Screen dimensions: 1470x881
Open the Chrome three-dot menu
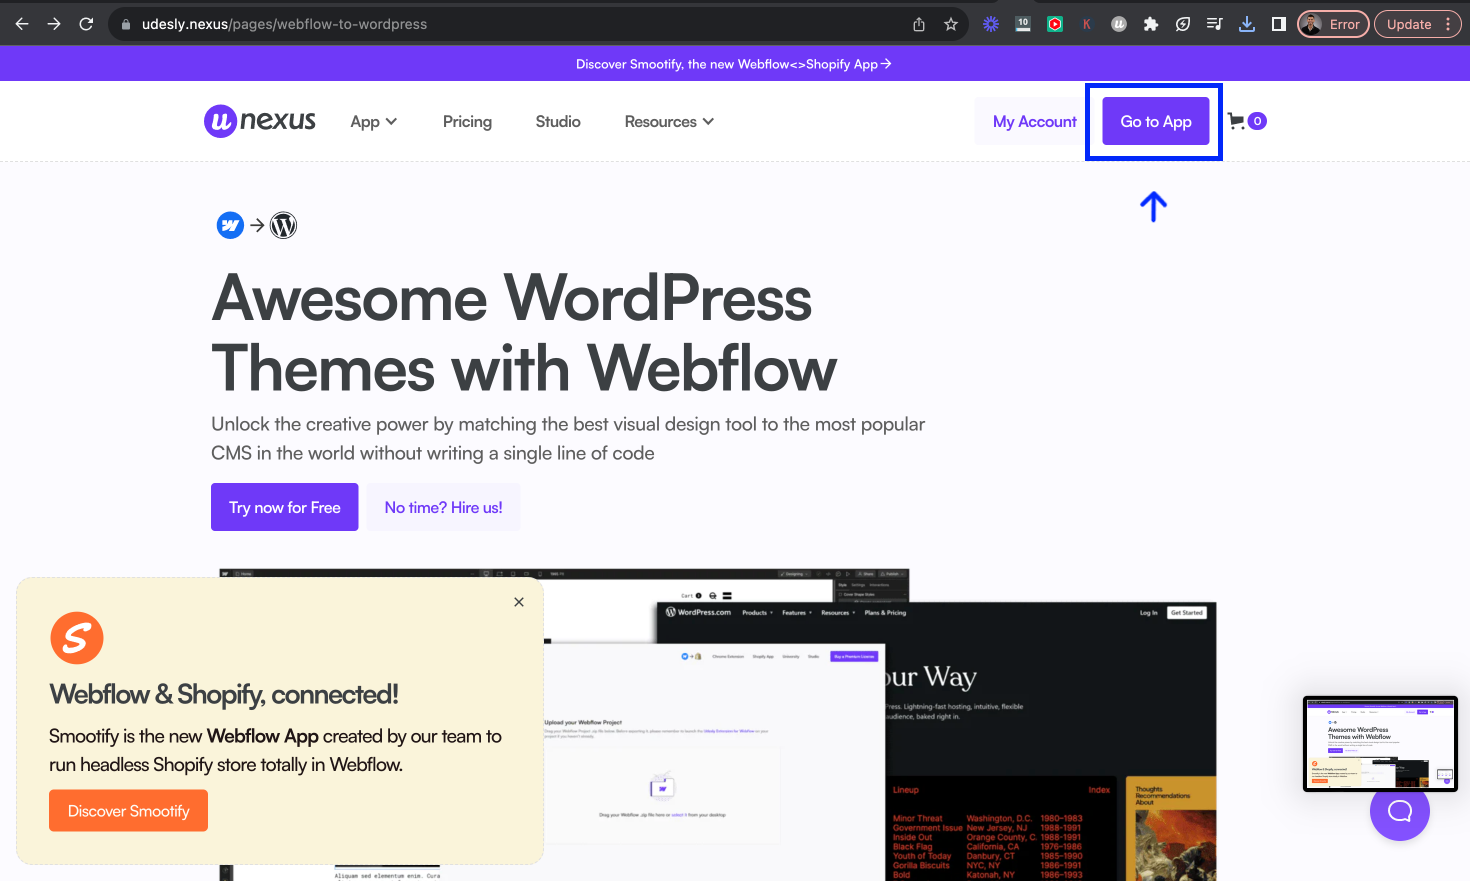1448,24
